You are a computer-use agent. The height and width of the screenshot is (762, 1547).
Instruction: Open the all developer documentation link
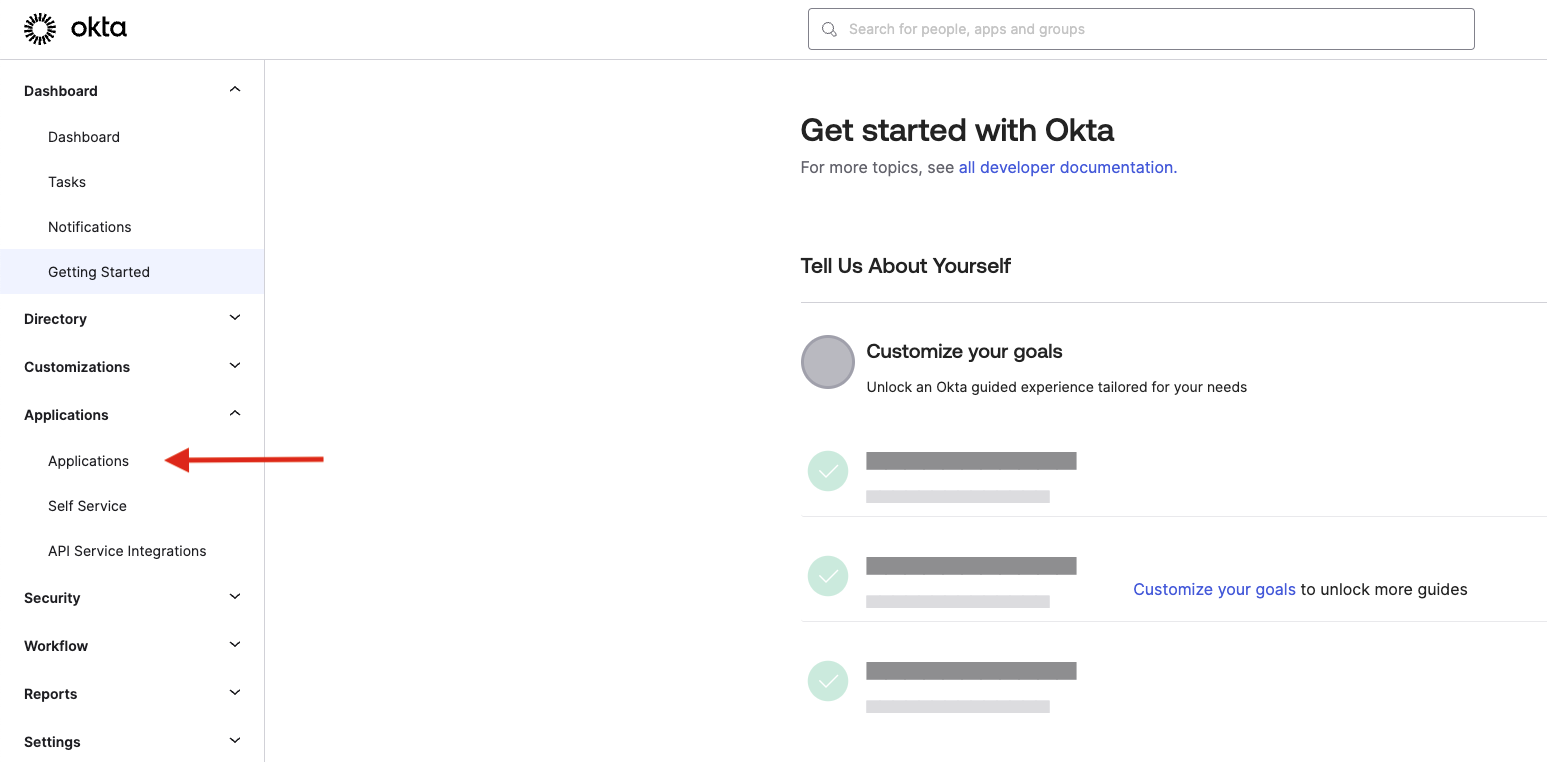click(1067, 168)
